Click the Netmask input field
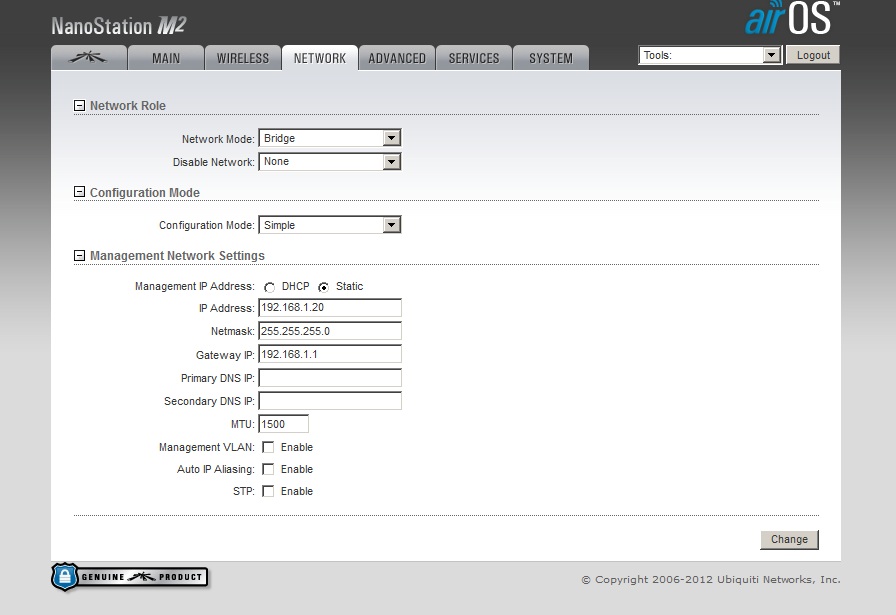Screen dimensions: 896x615 pos(330,331)
